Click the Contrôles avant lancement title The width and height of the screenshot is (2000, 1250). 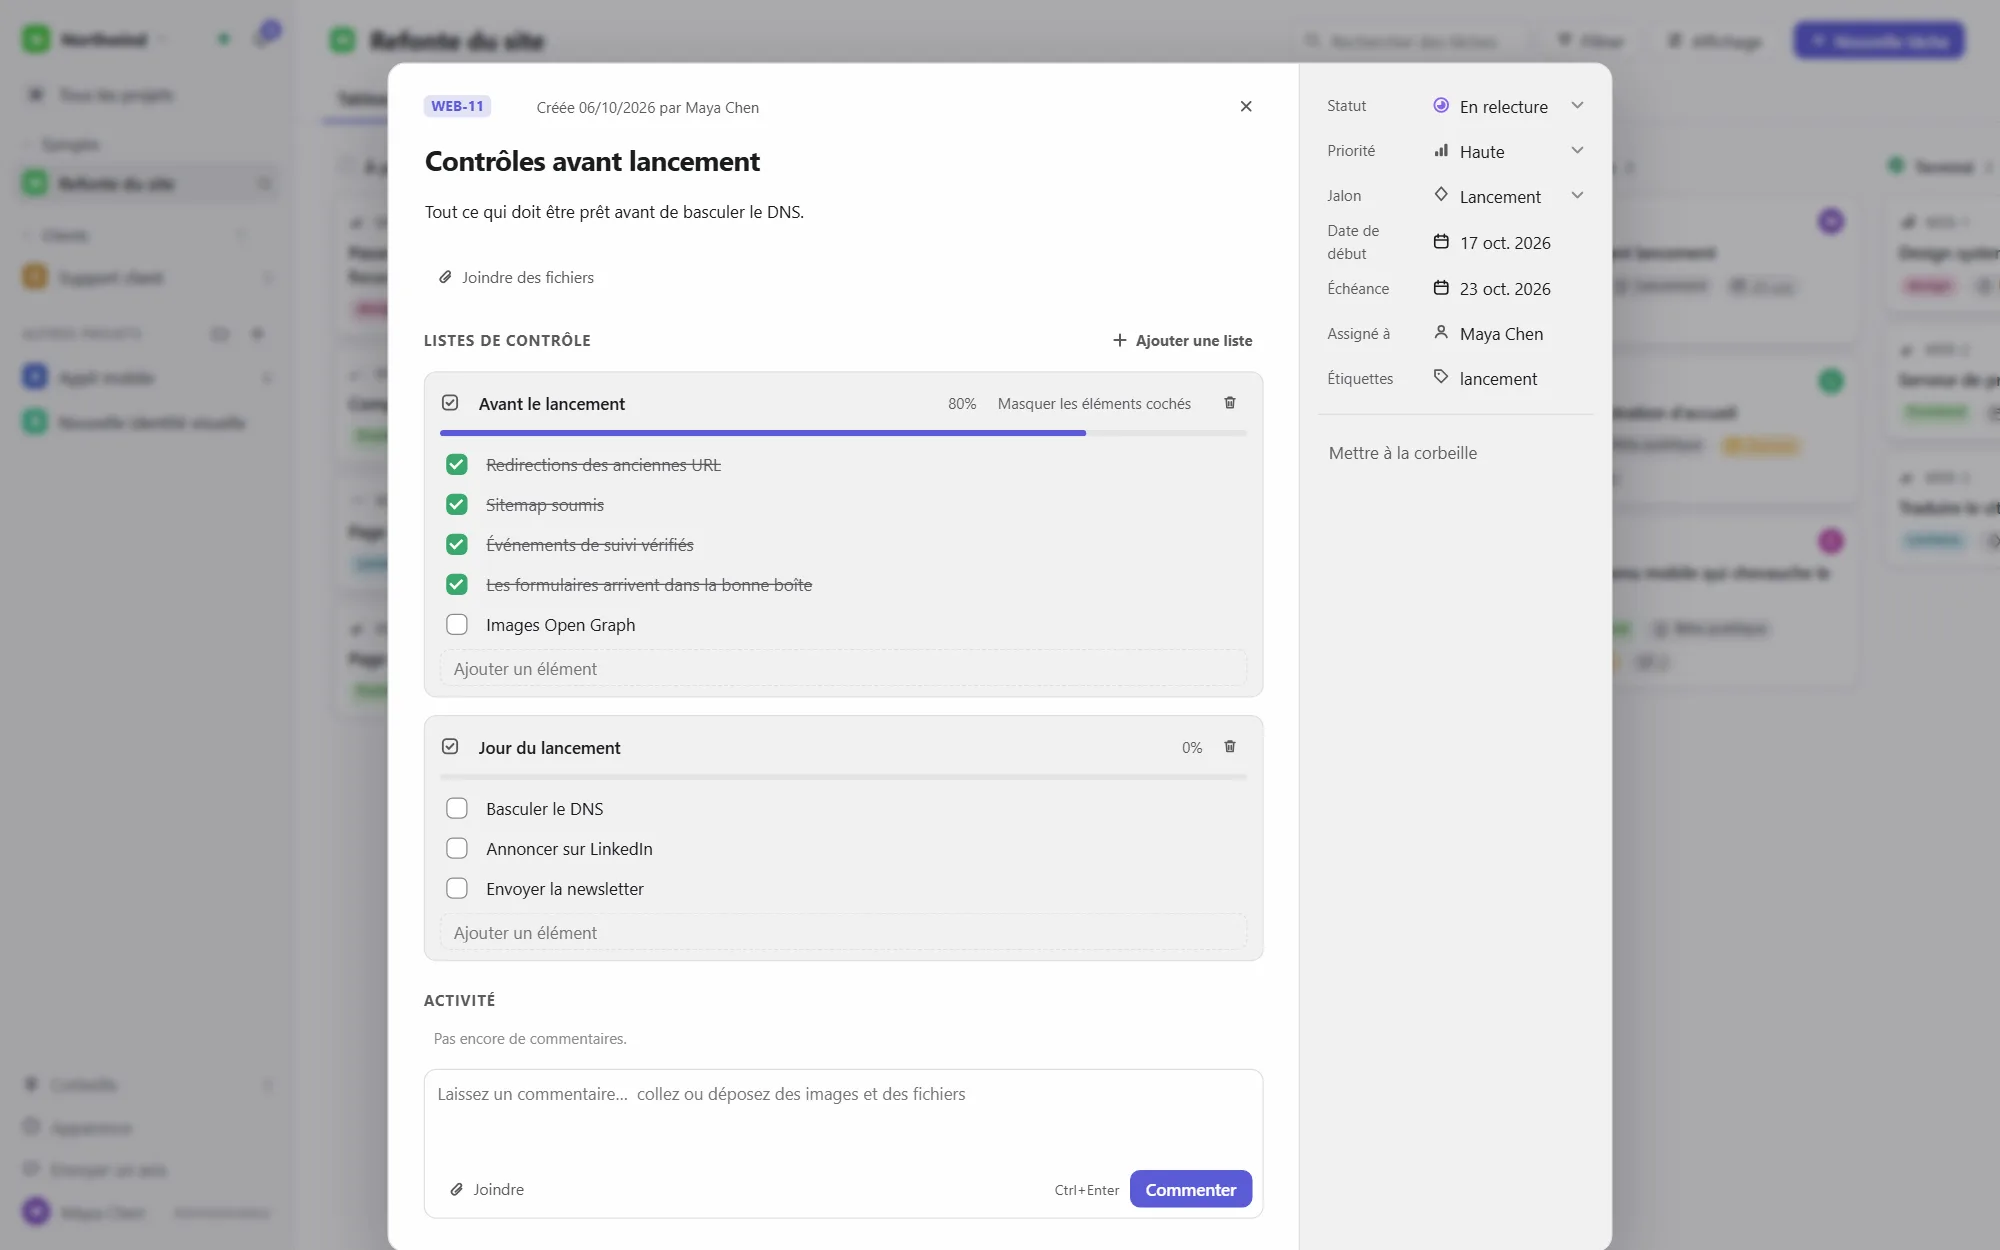click(x=592, y=161)
